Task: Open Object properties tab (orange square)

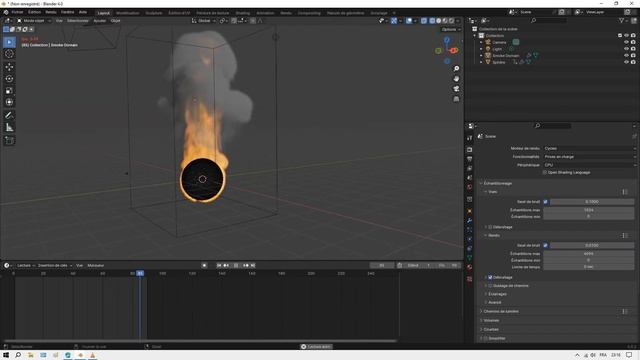Action: tap(469, 211)
